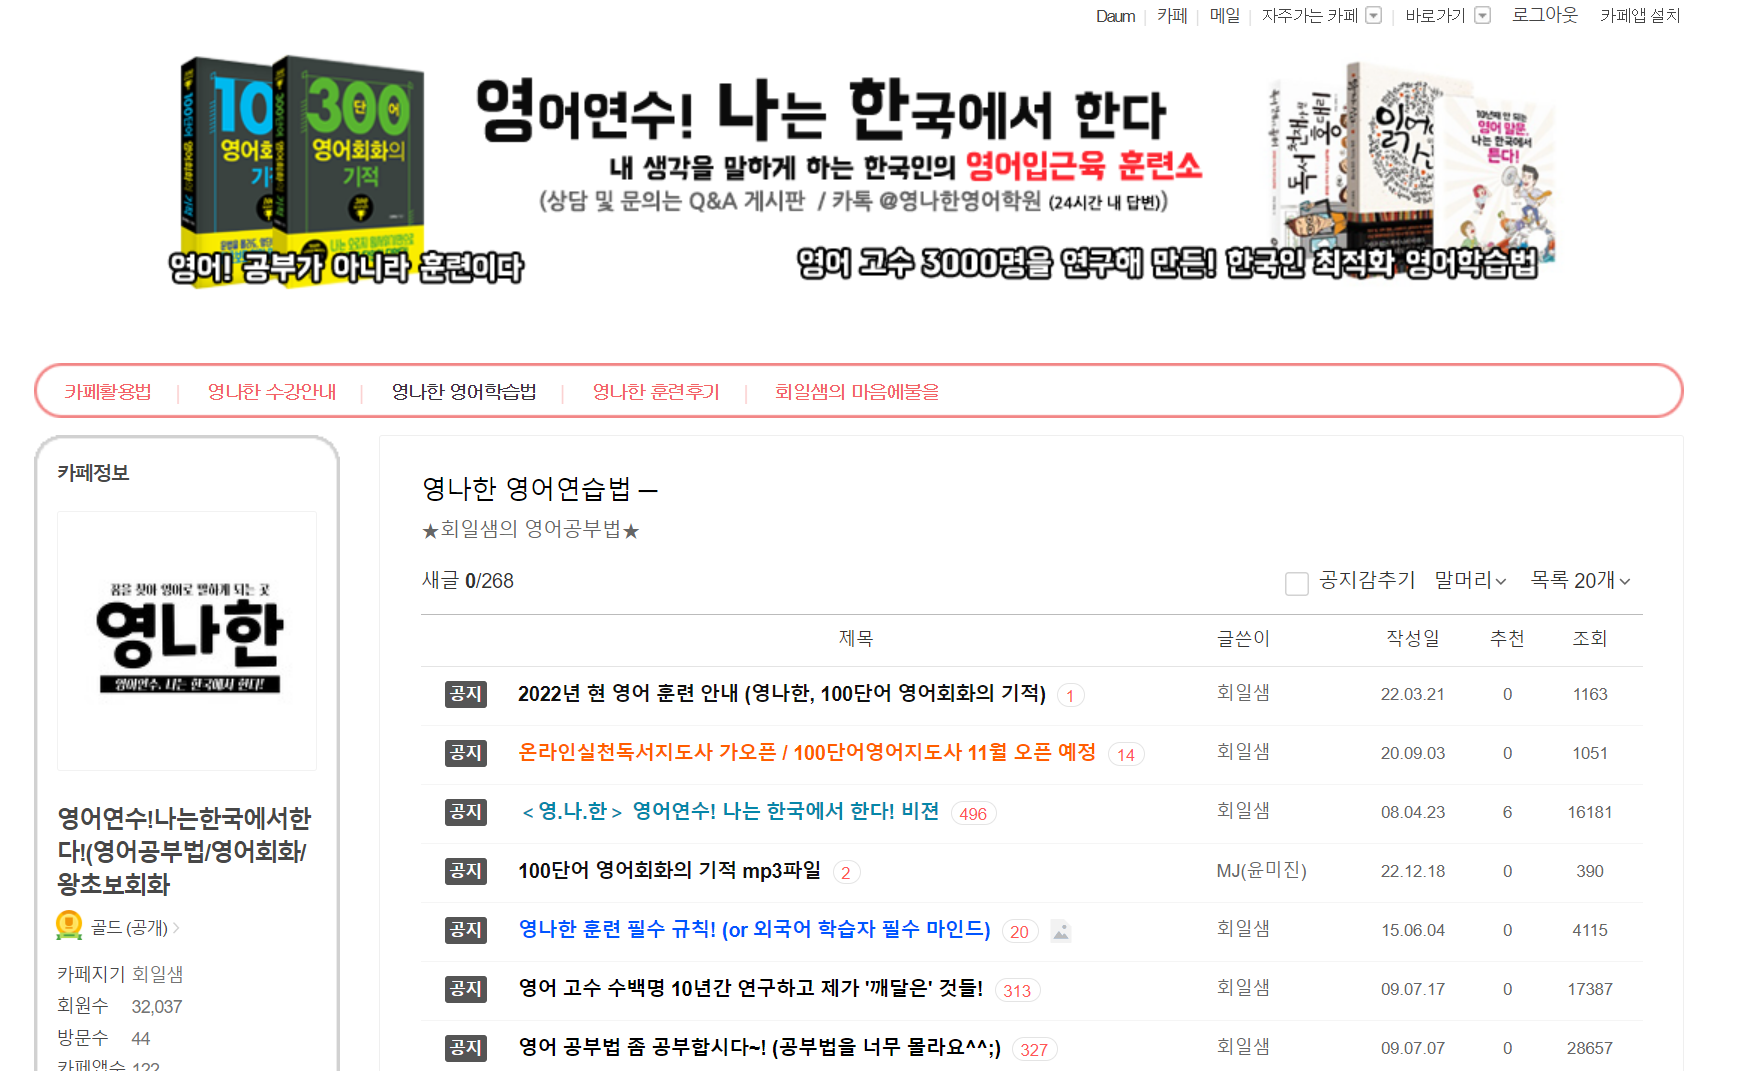This screenshot has width=1738, height=1071.
Task: Click the author MJ(윤미진)
Action: (1261, 870)
